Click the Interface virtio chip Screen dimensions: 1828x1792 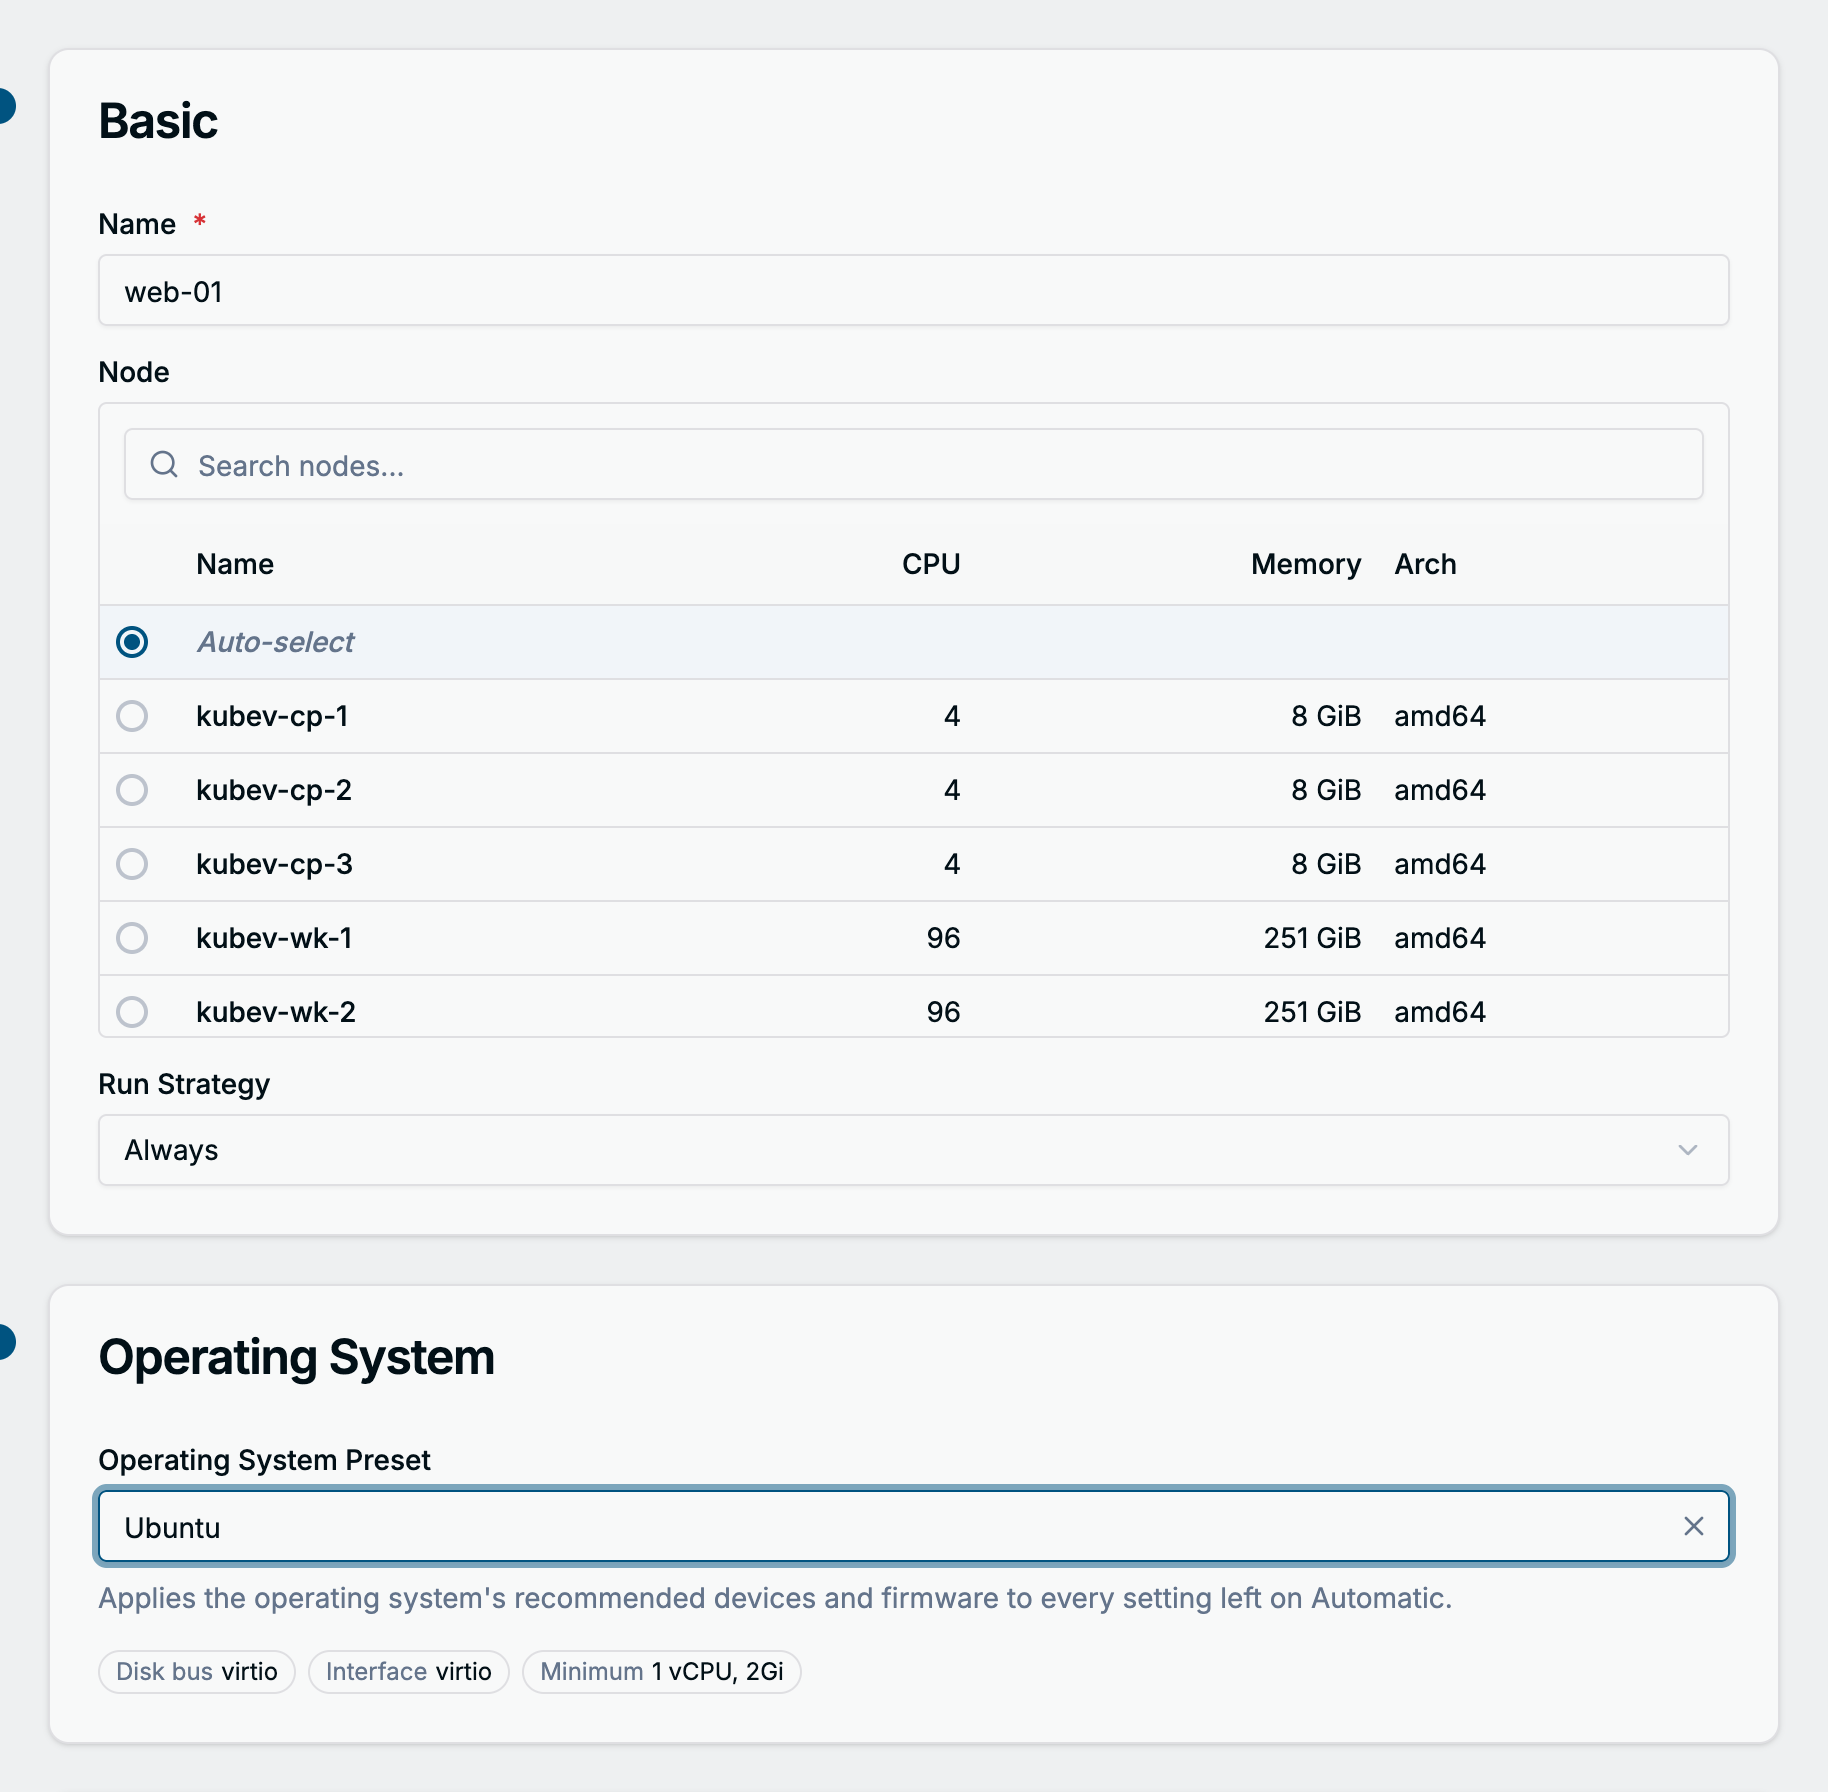coord(409,1672)
